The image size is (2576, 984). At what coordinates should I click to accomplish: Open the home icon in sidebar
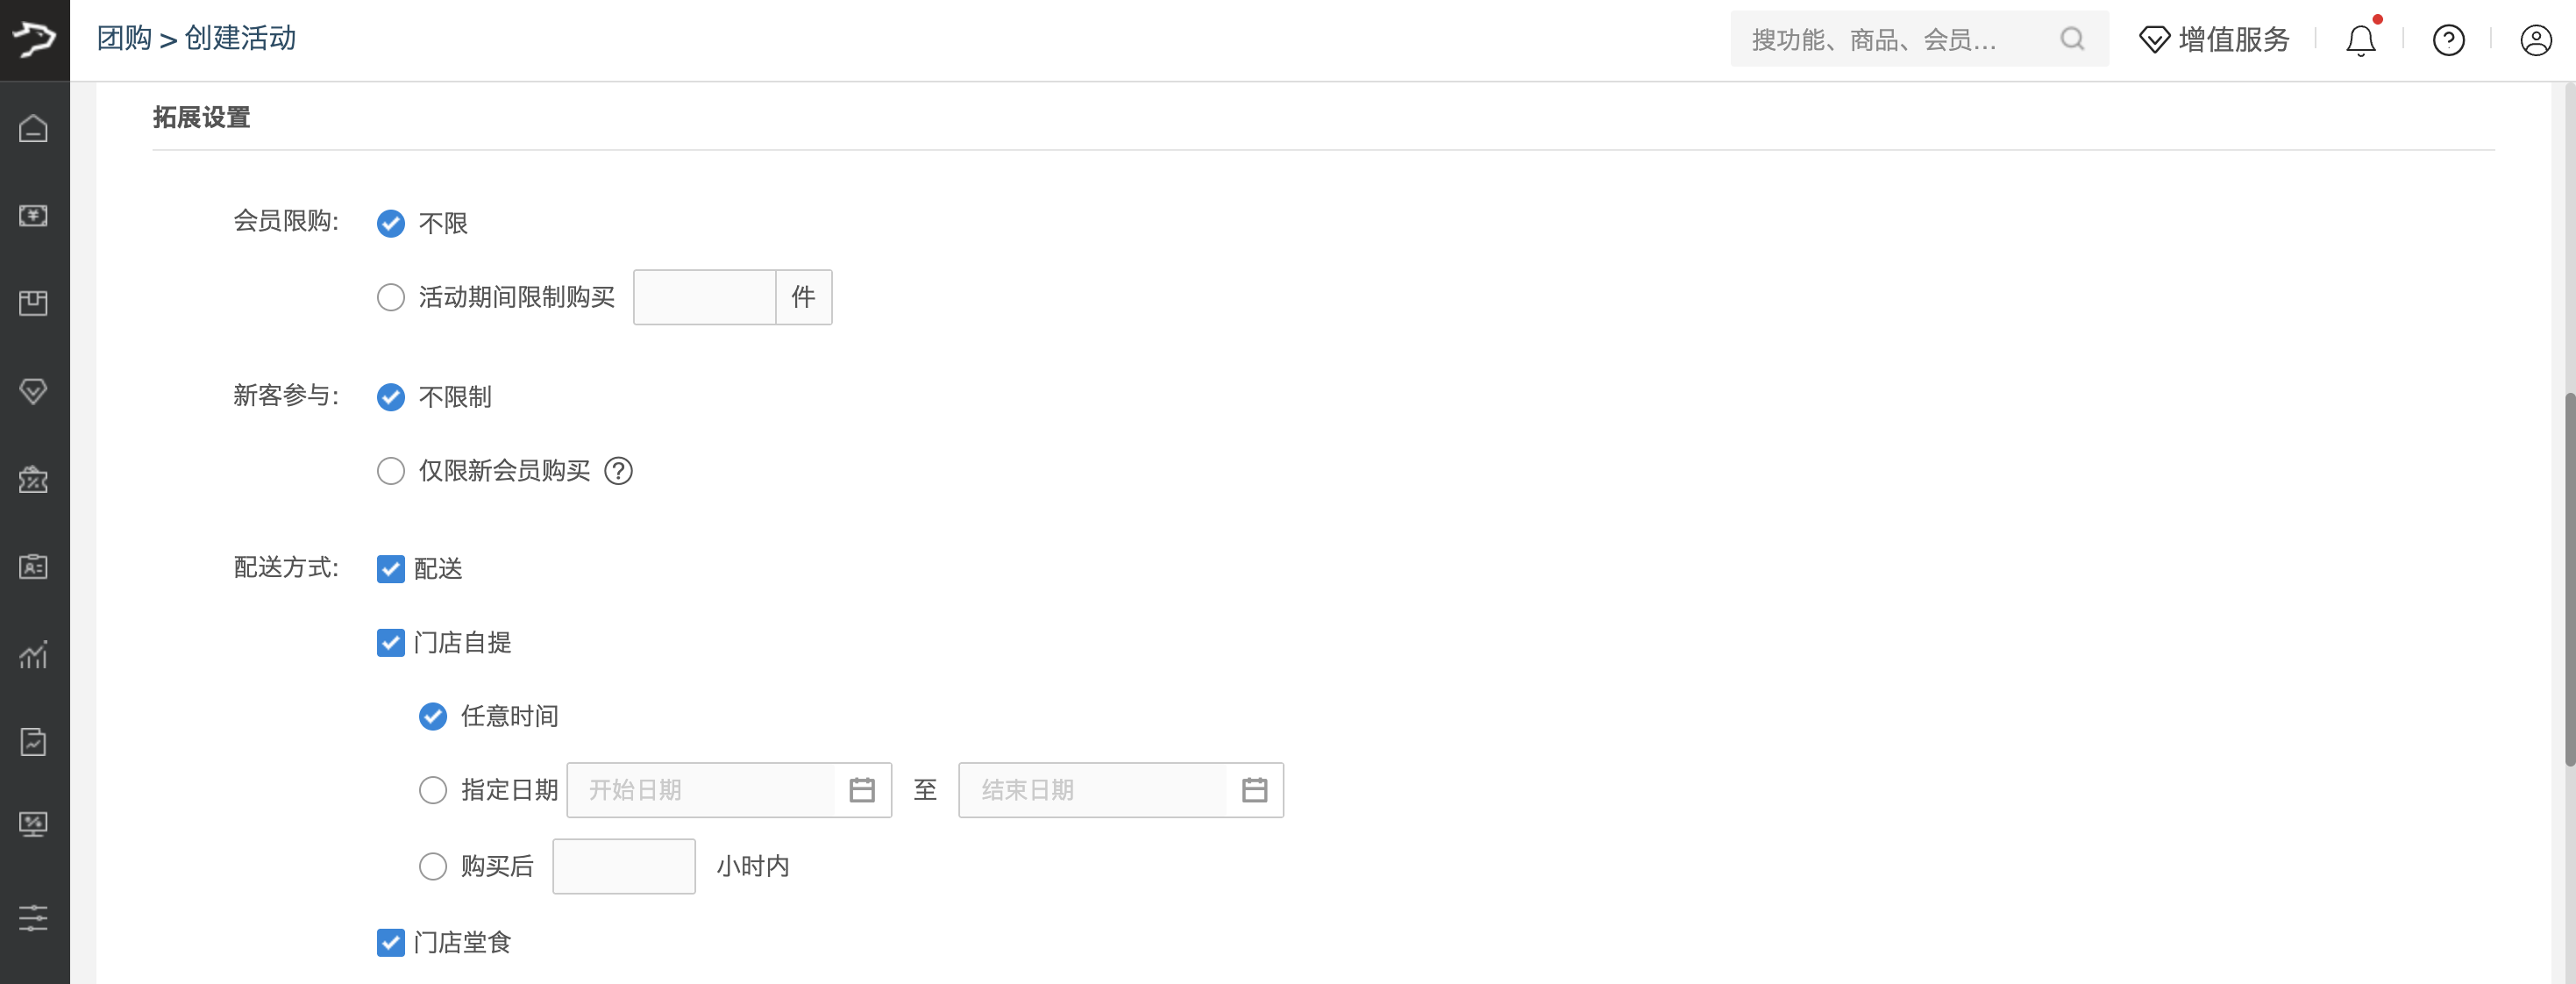tap(33, 128)
